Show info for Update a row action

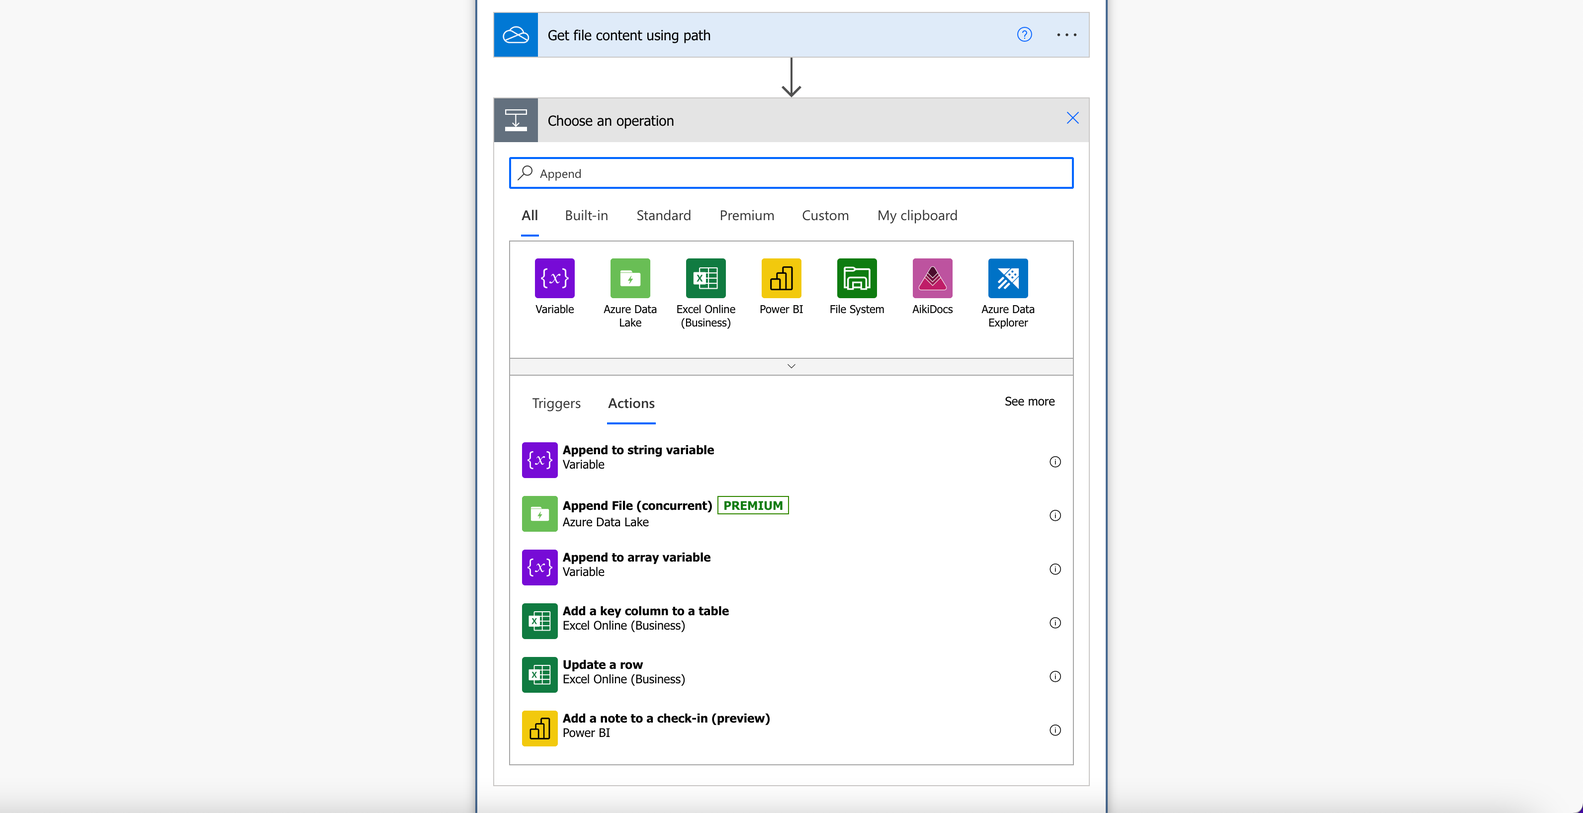1055,676
